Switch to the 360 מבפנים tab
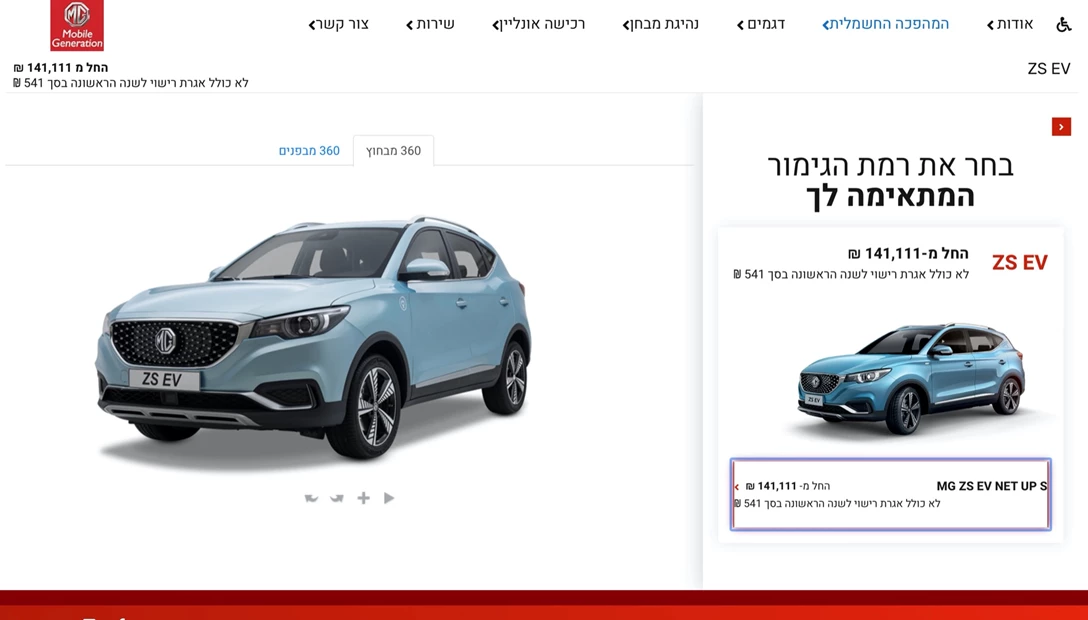 pos(309,150)
